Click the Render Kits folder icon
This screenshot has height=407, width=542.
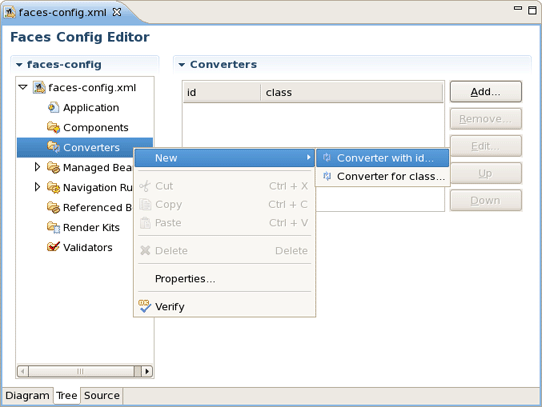tap(53, 227)
